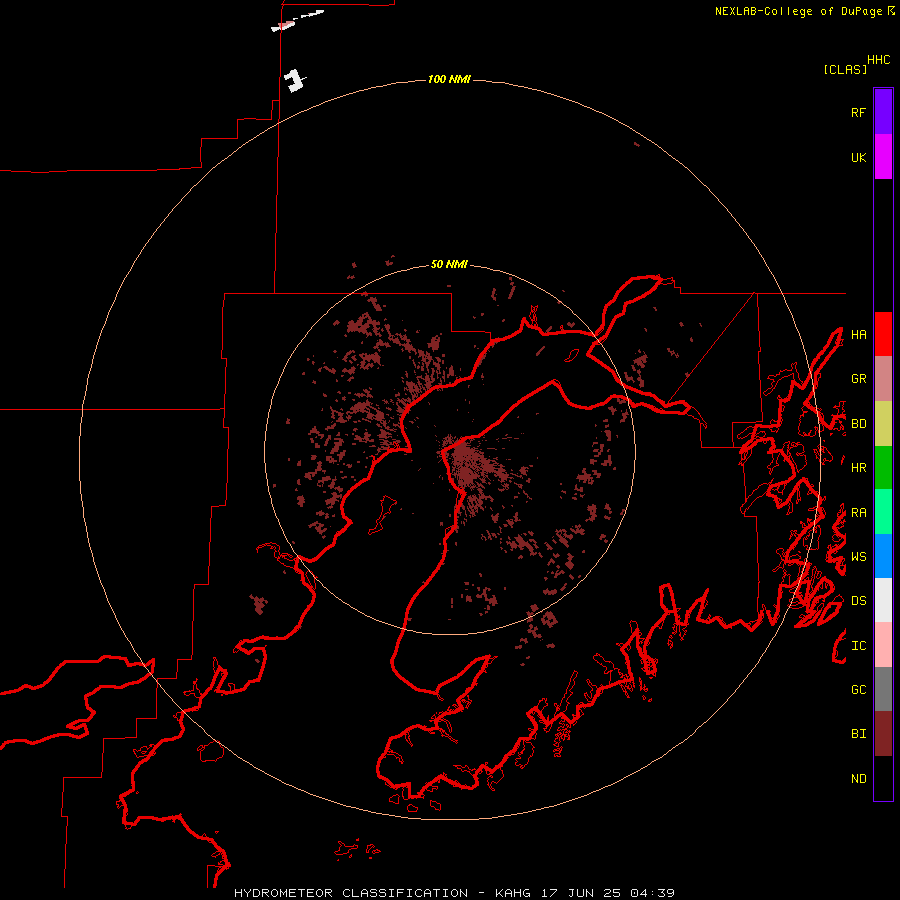900x900 pixels.
Task: Click the HR legend label
Action: pos(858,468)
